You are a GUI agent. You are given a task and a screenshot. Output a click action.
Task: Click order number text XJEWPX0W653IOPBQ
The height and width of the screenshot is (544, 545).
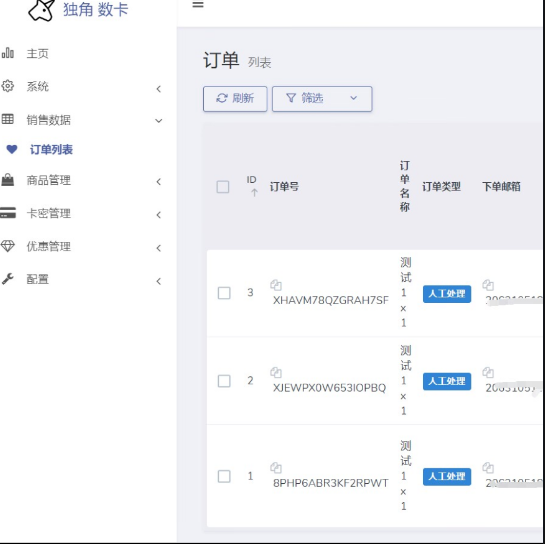tap(330, 388)
